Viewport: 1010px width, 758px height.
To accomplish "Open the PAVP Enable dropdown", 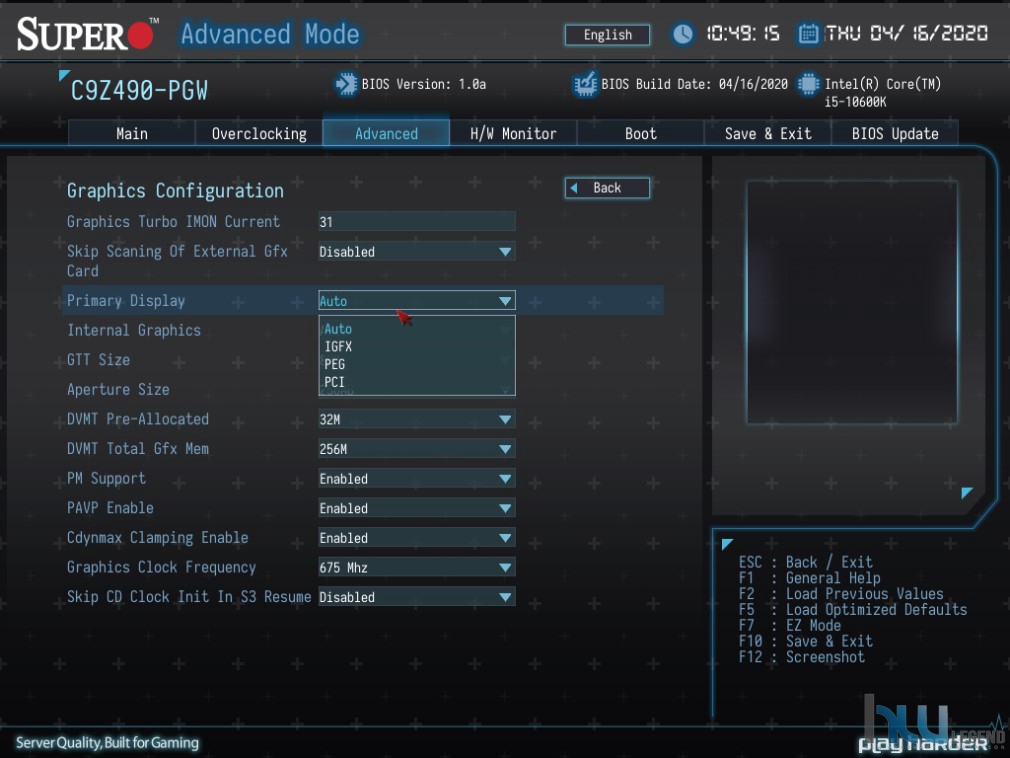I will (x=417, y=508).
